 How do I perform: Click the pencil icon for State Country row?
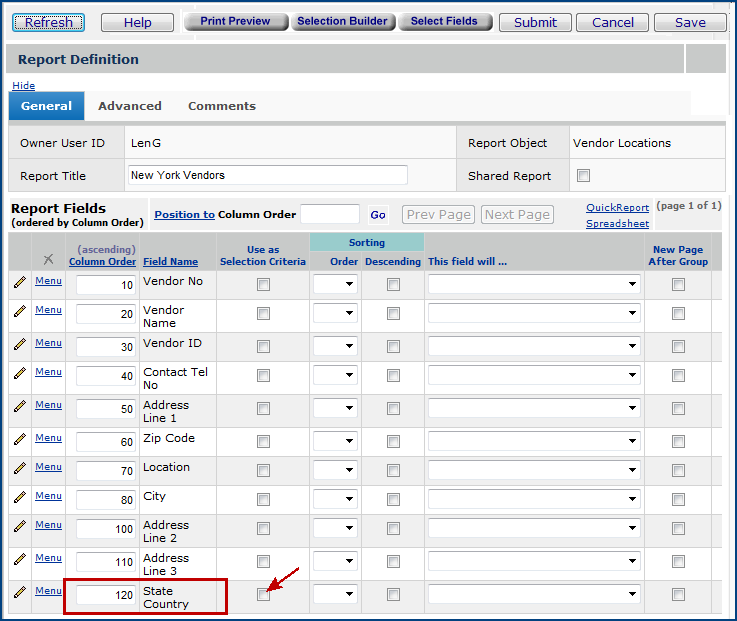[x=19, y=593]
